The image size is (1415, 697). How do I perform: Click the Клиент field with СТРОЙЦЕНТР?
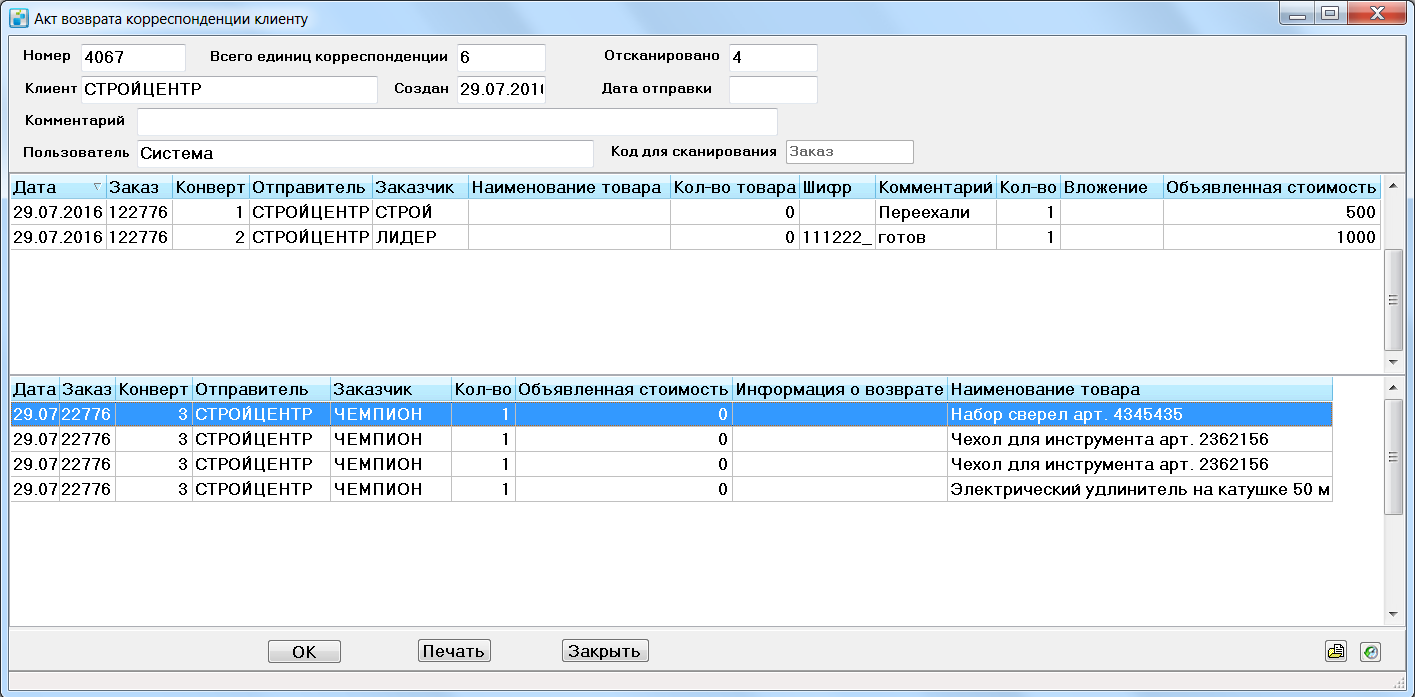pyautogui.click(x=229, y=90)
